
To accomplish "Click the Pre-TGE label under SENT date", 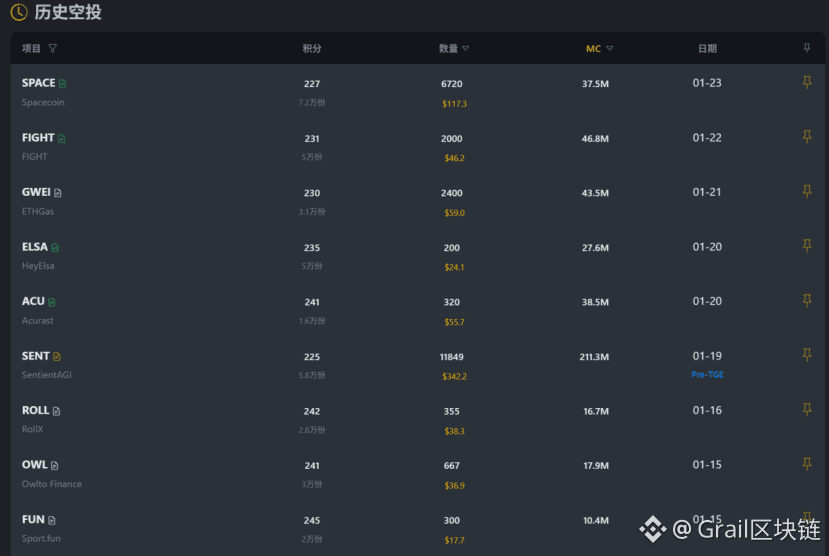I will (x=707, y=375).
